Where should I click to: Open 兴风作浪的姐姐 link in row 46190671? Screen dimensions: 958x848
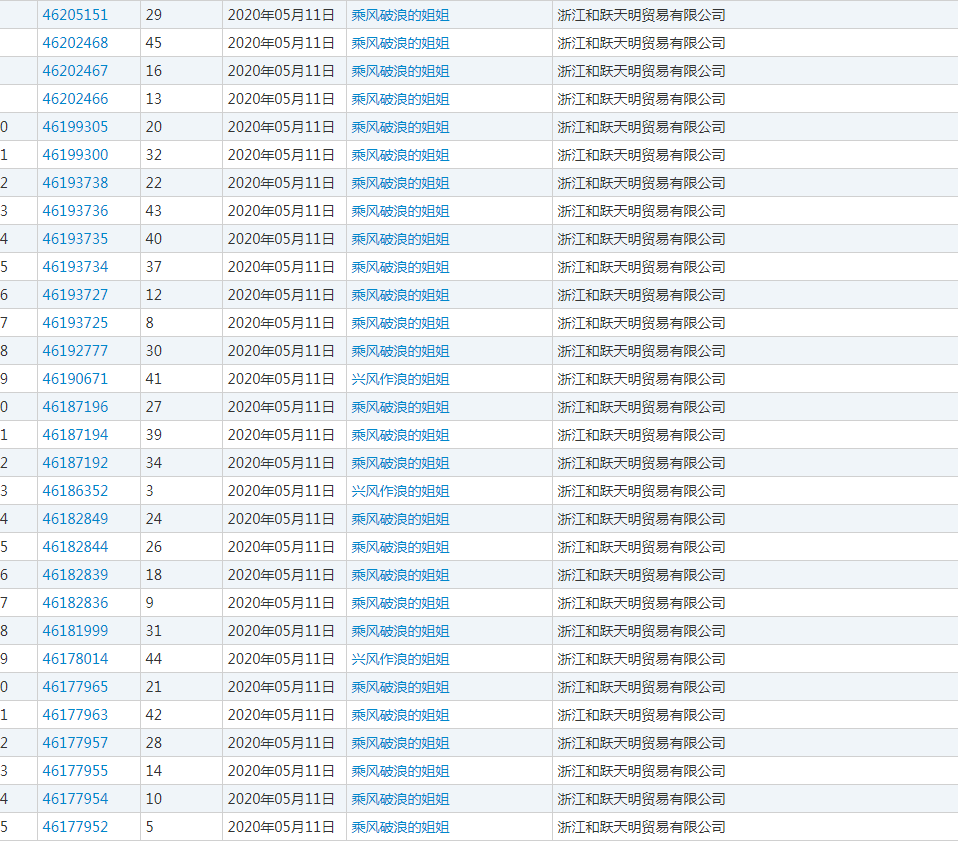pyautogui.click(x=400, y=379)
